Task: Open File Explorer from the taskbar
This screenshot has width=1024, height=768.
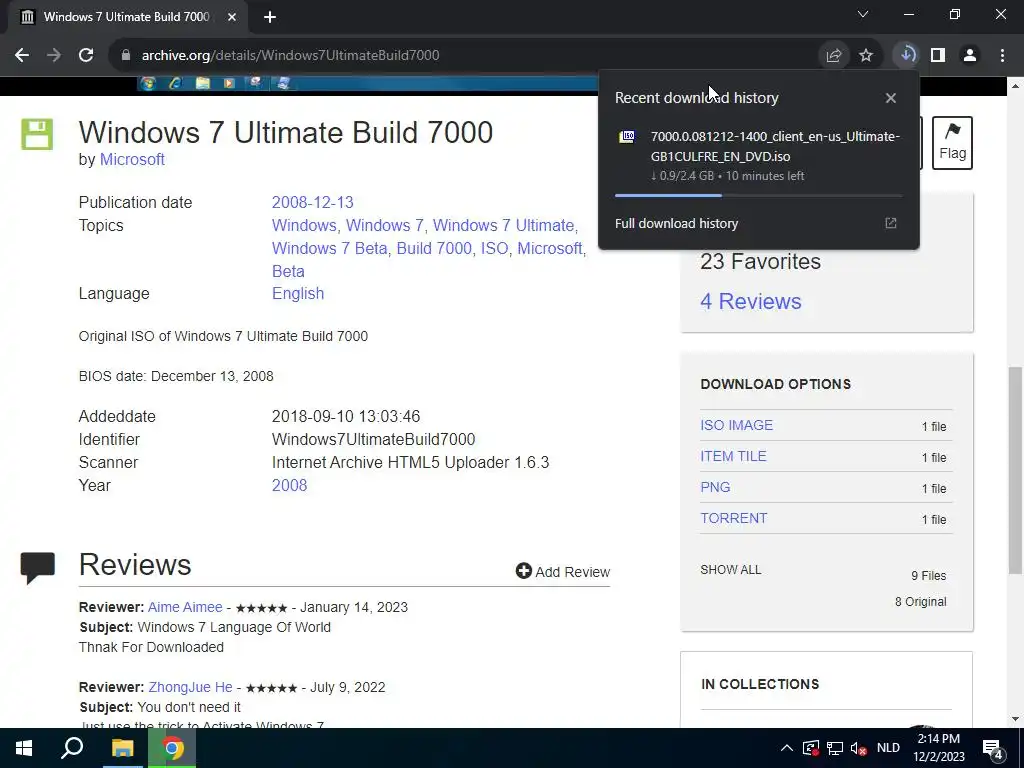Action: click(x=122, y=748)
